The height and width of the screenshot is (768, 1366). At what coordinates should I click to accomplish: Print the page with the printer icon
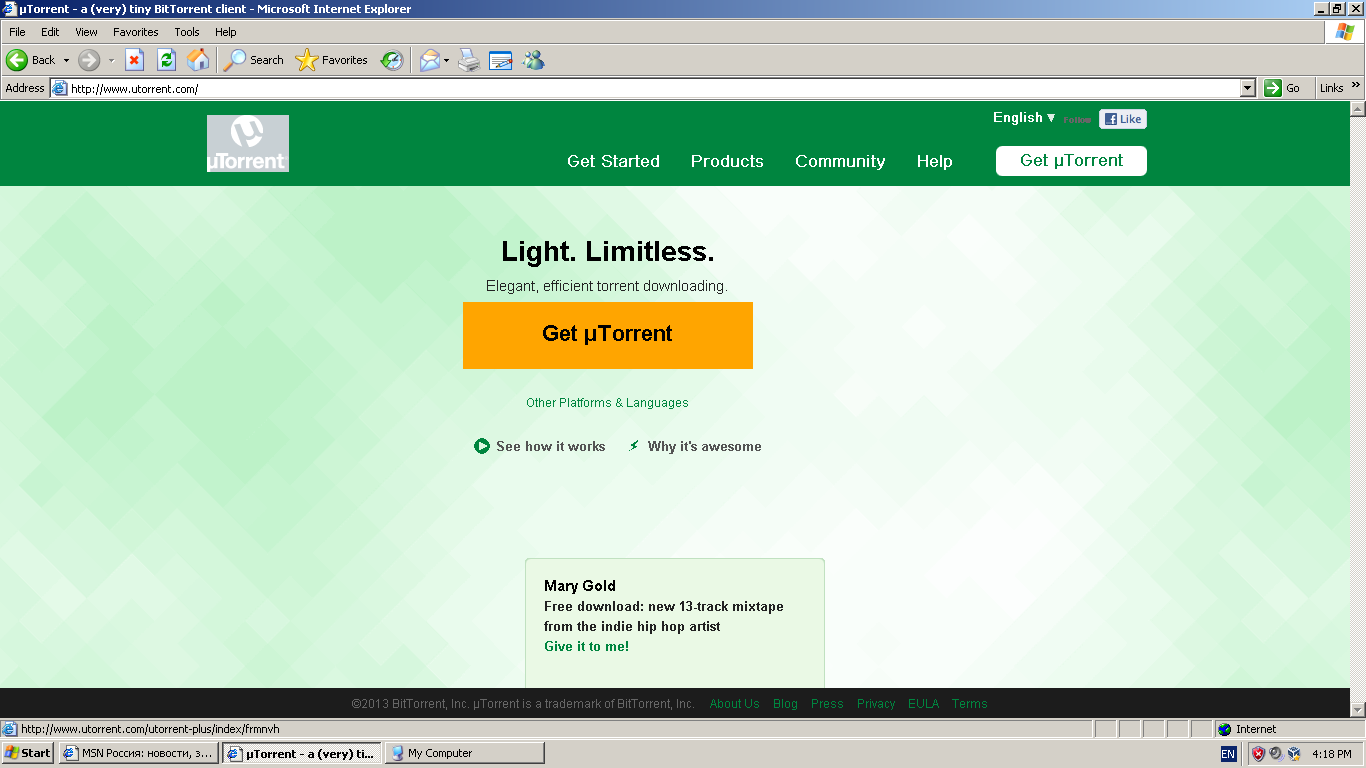click(469, 60)
